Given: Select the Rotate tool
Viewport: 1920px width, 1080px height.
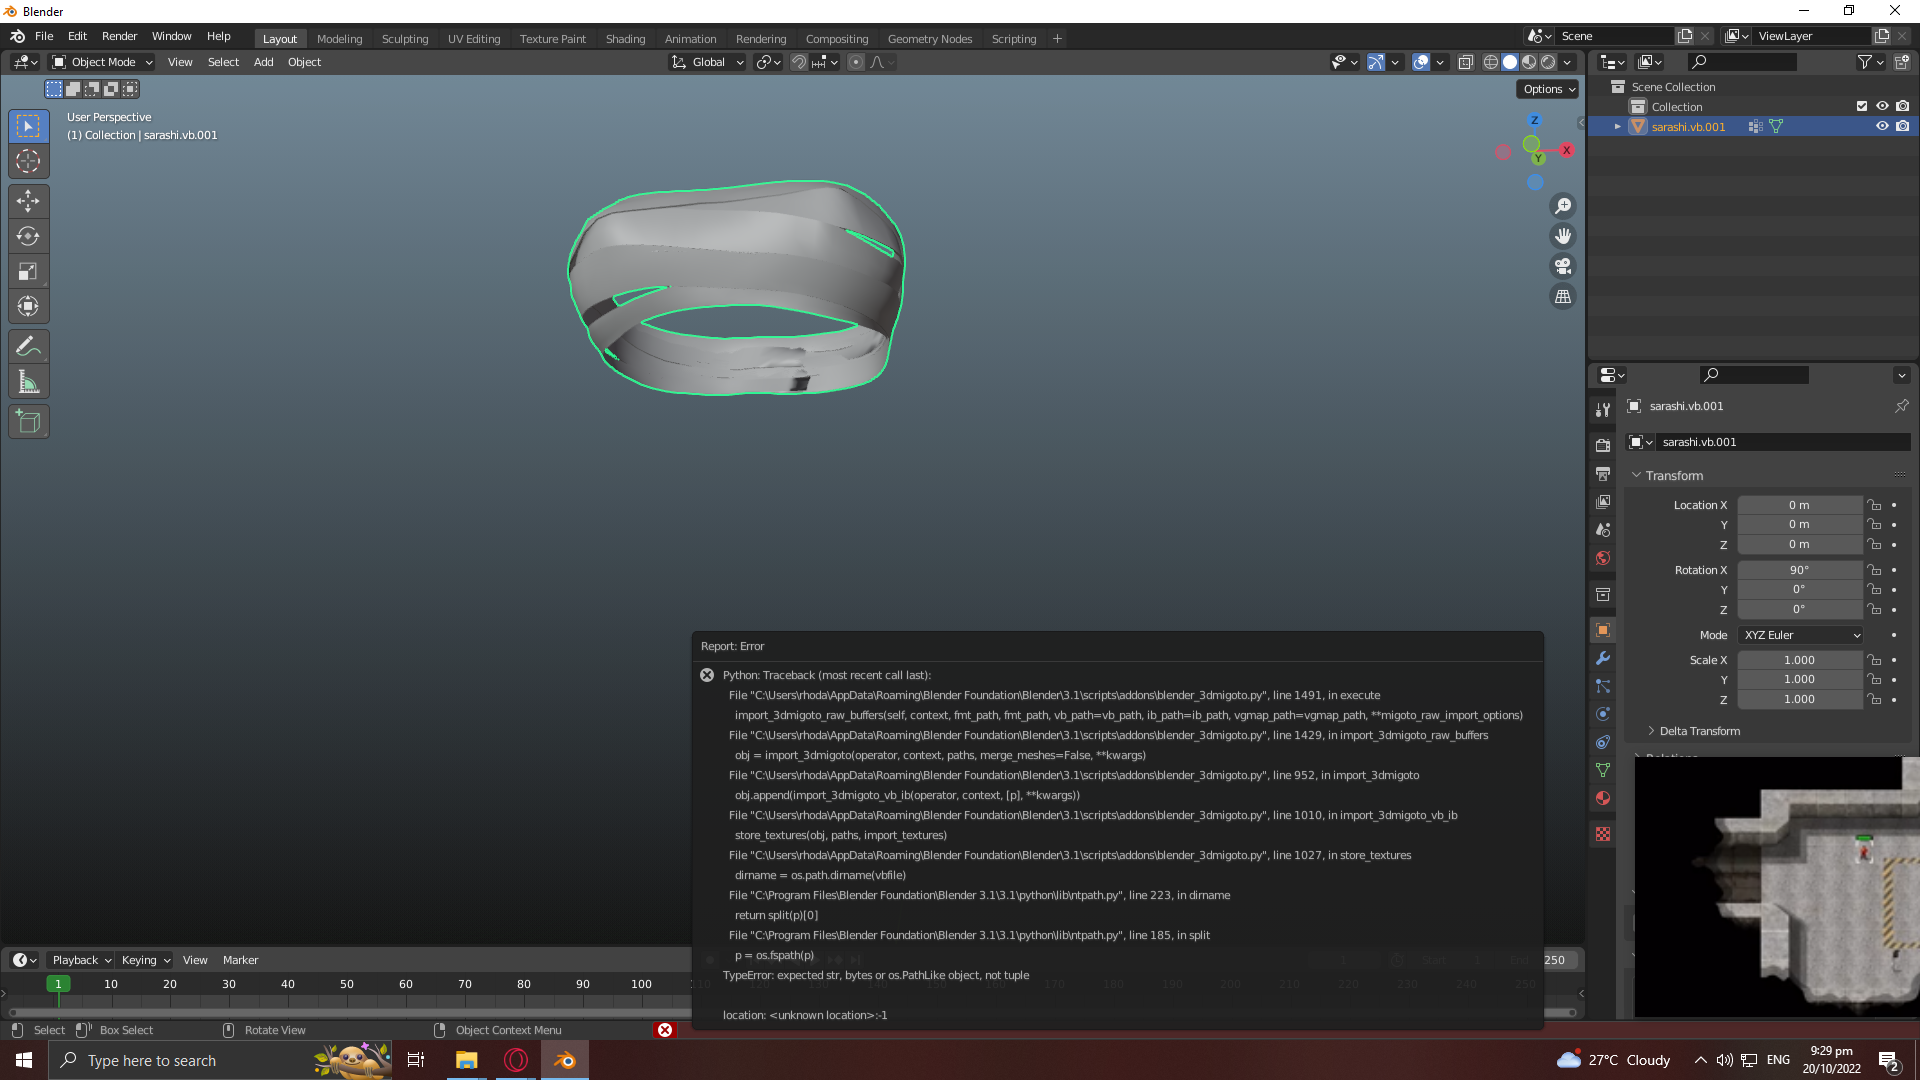Looking at the screenshot, I should point(28,236).
